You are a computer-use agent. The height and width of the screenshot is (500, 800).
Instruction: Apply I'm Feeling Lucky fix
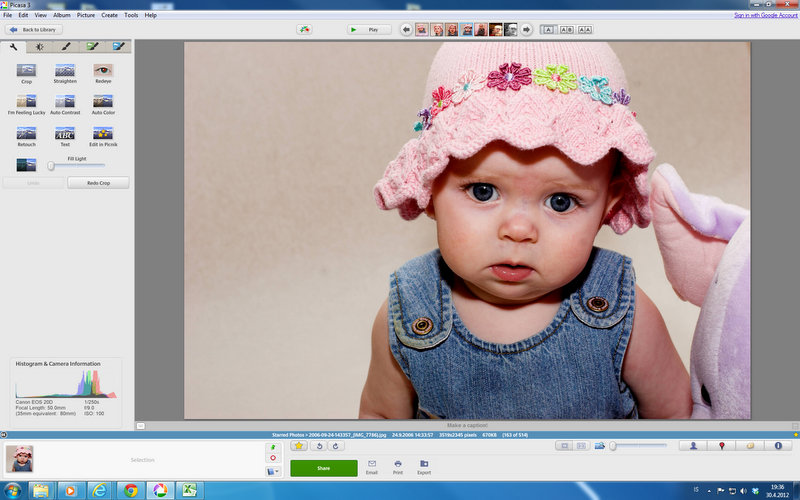(26, 104)
